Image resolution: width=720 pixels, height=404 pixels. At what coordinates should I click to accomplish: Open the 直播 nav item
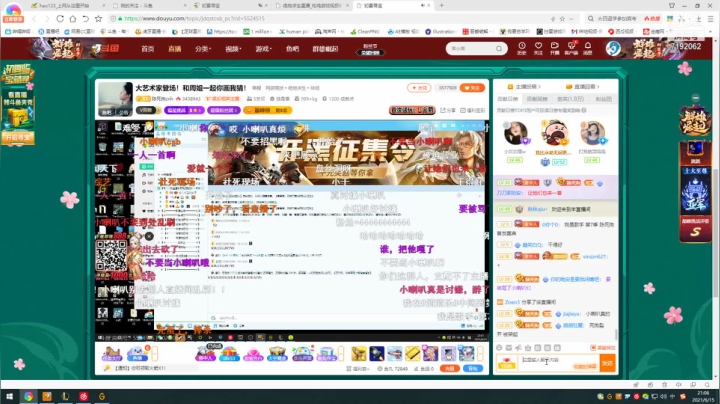(174, 49)
